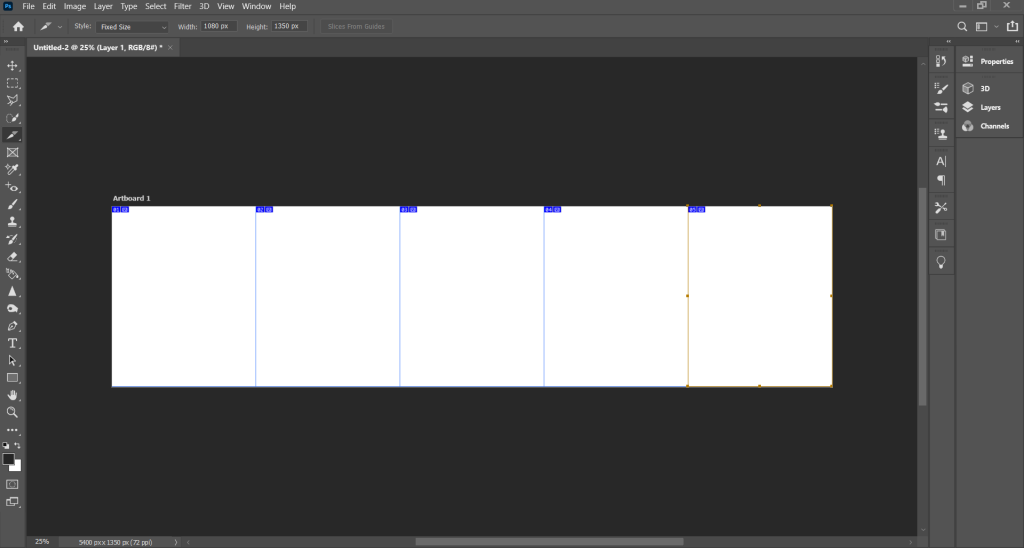Swap foreground and background colors
1024x548 pixels.
(18, 445)
